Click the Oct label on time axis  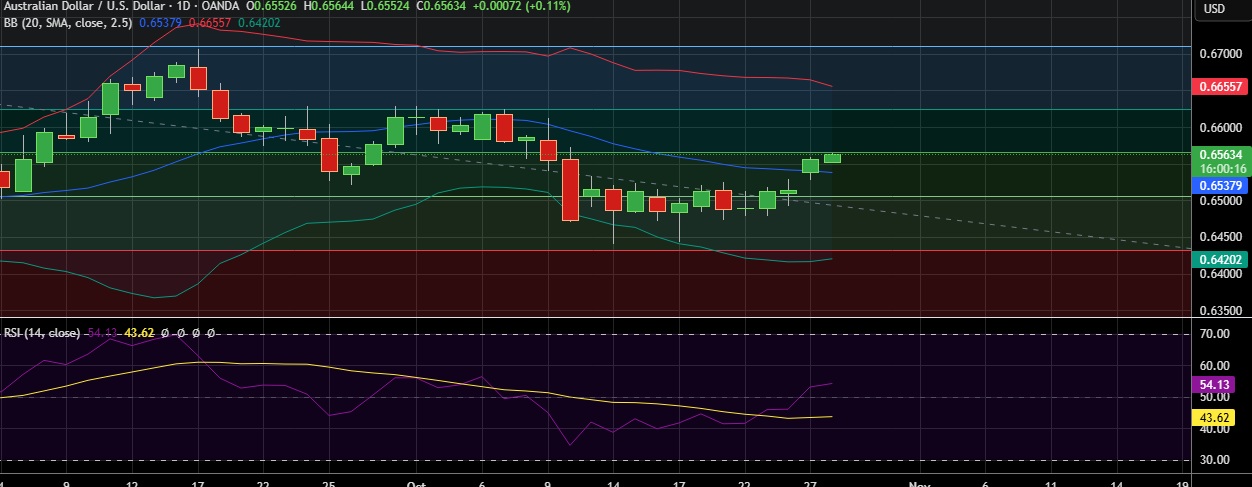coord(417,483)
